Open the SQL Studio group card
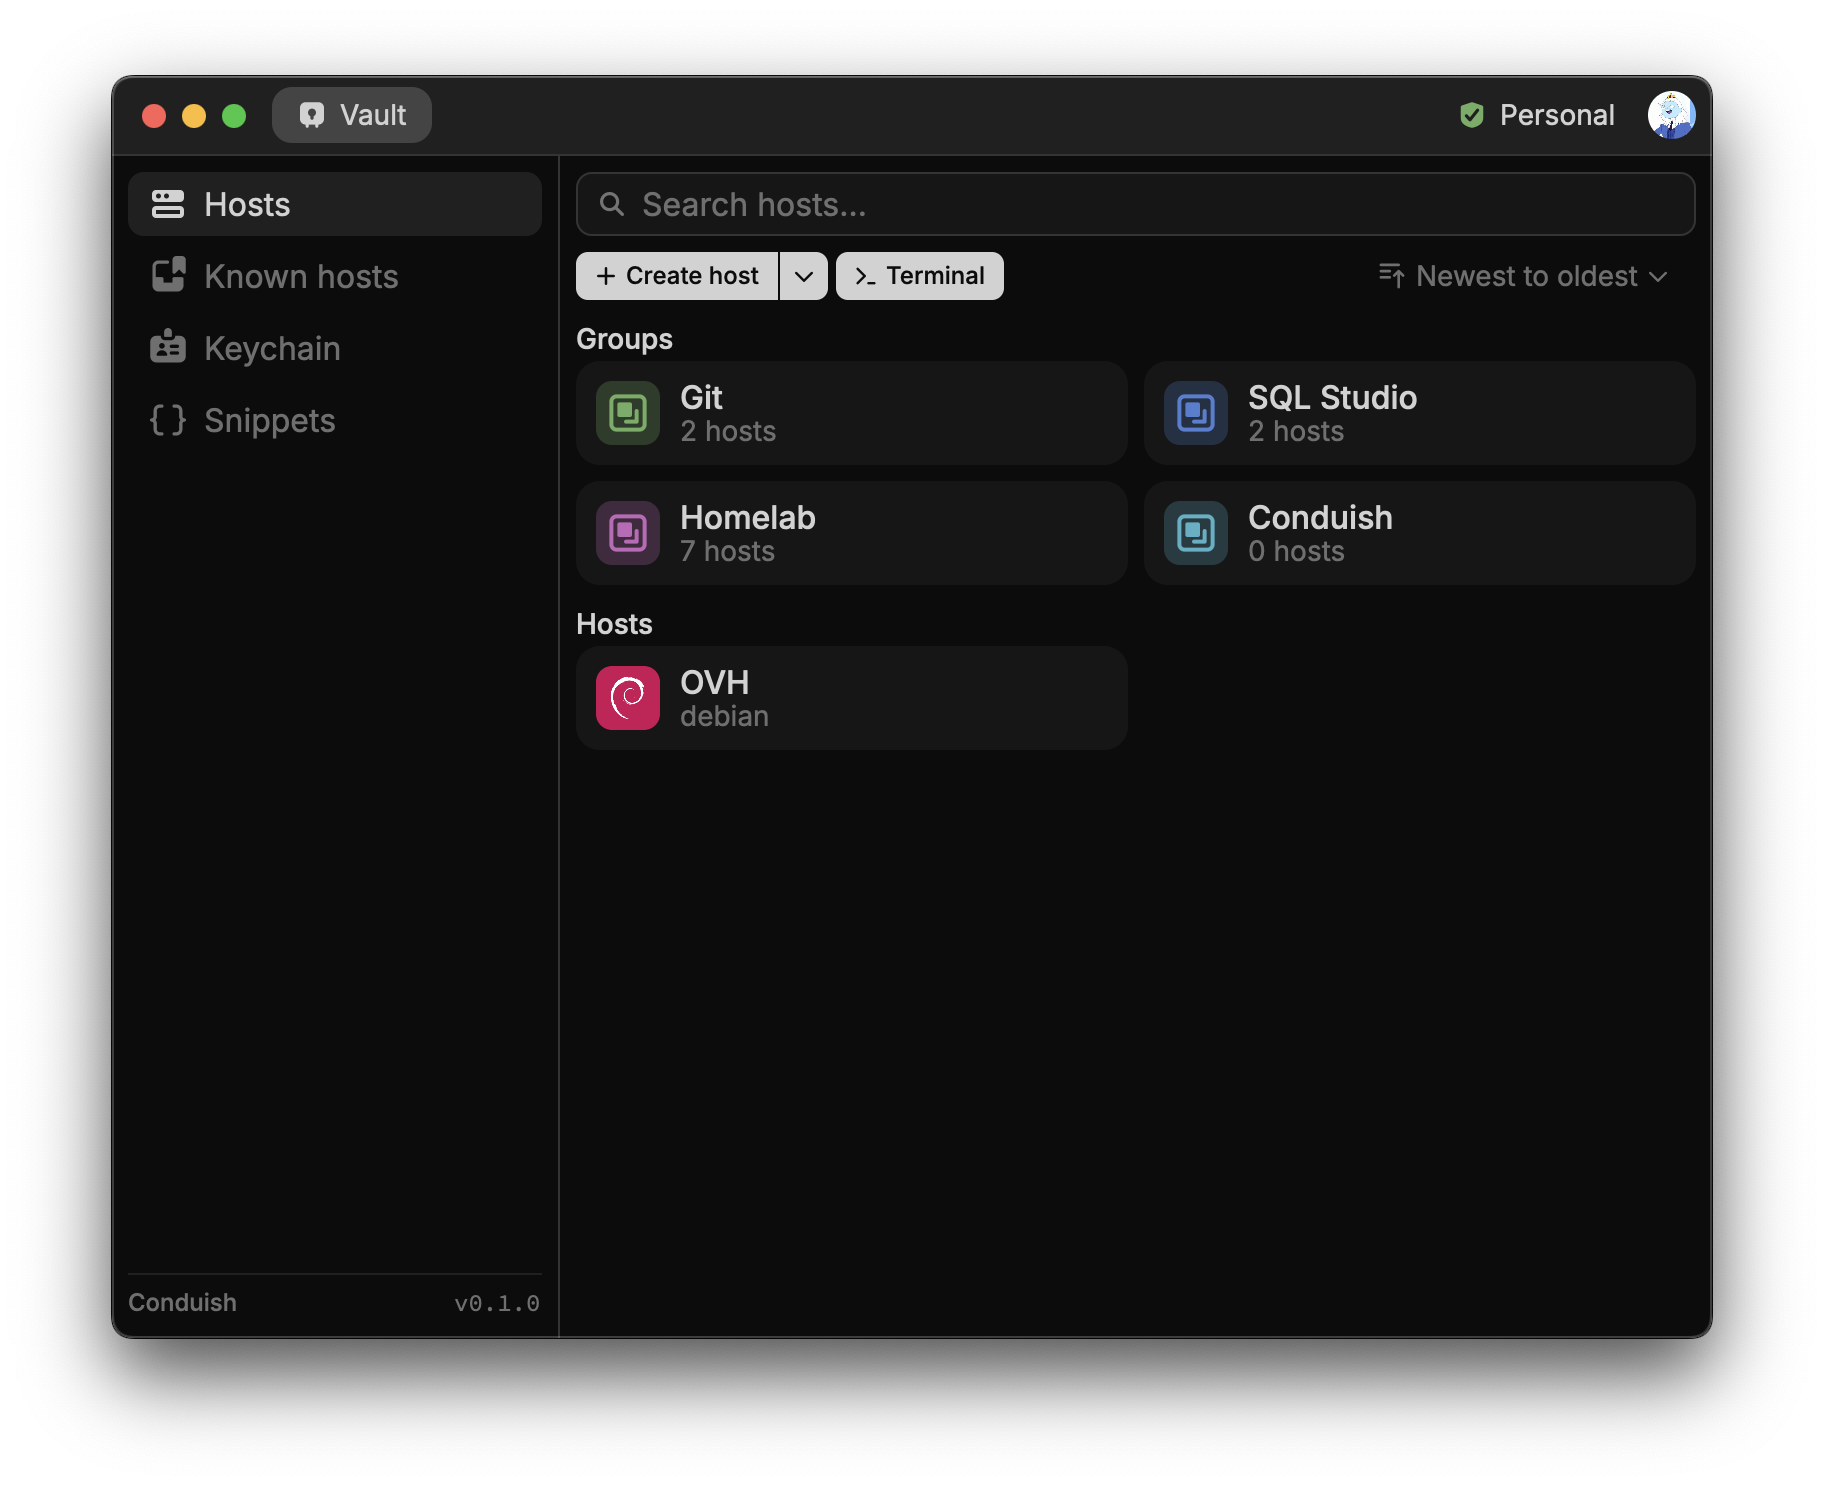Image resolution: width=1824 pixels, height=1486 pixels. [x=1420, y=413]
